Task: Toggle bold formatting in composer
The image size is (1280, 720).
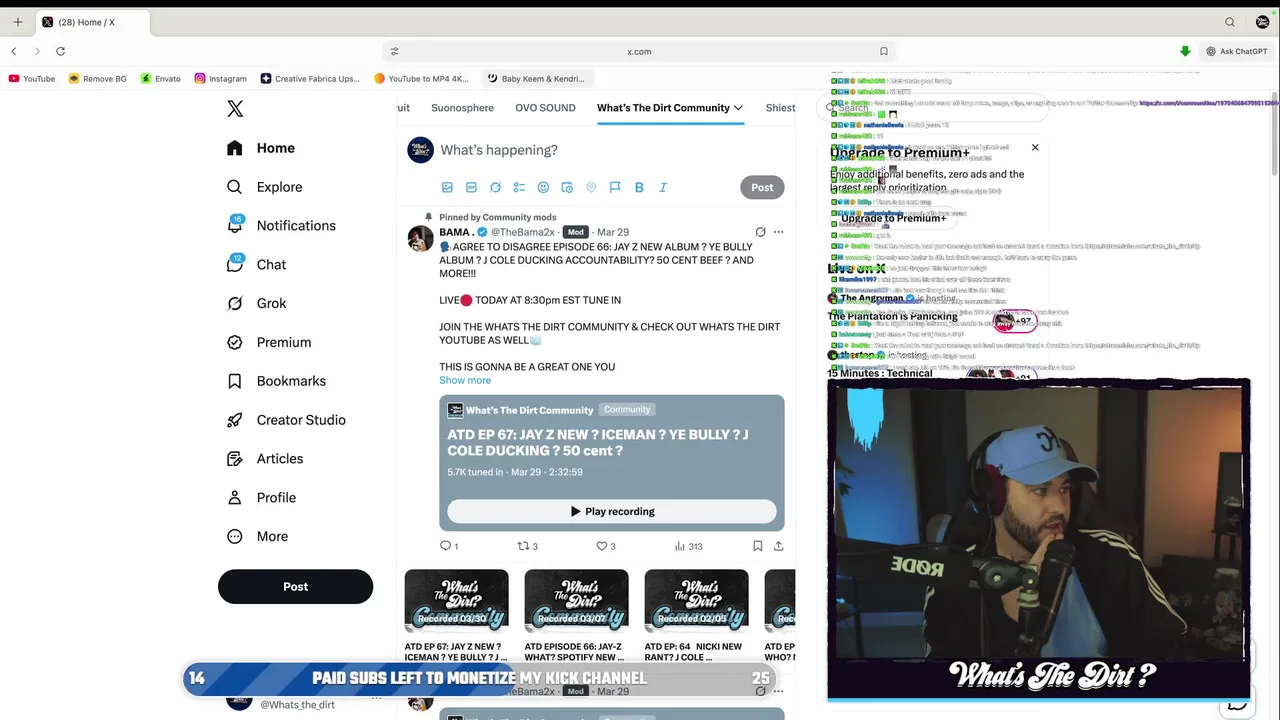Action: click(x=639, y=187)
